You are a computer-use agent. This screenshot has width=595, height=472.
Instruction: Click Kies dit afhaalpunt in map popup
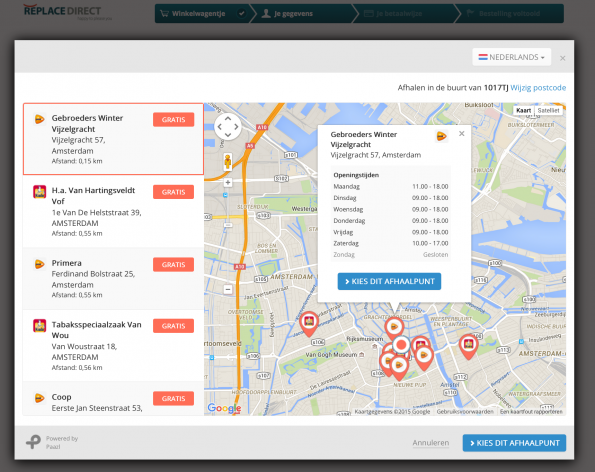pyautogui.click(x=389, y=282)
